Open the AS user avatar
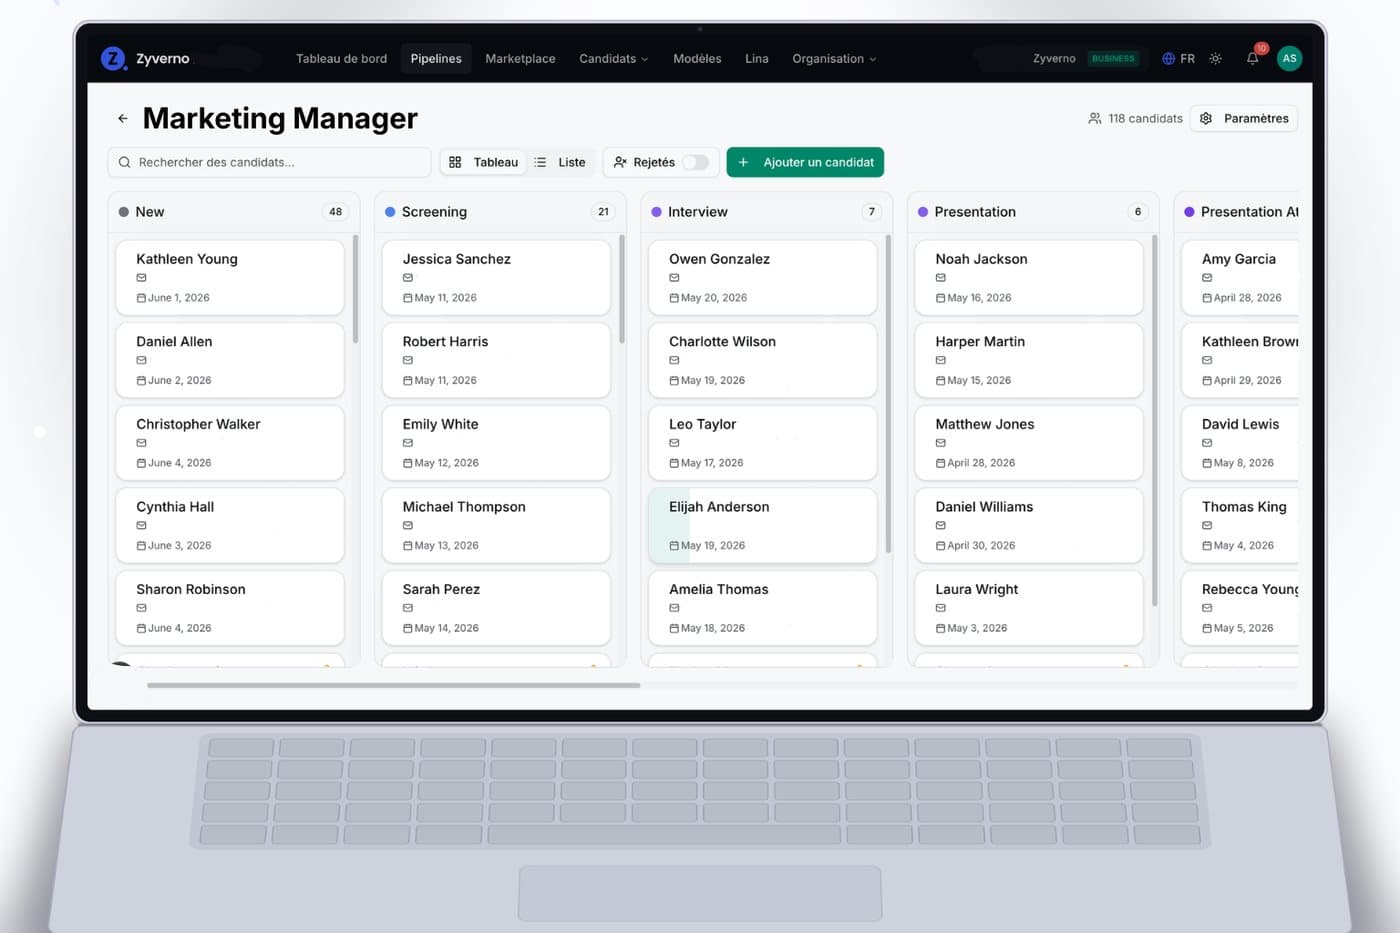The height and width of the screenshot is (933, 1400). (x=1289, y=58)
